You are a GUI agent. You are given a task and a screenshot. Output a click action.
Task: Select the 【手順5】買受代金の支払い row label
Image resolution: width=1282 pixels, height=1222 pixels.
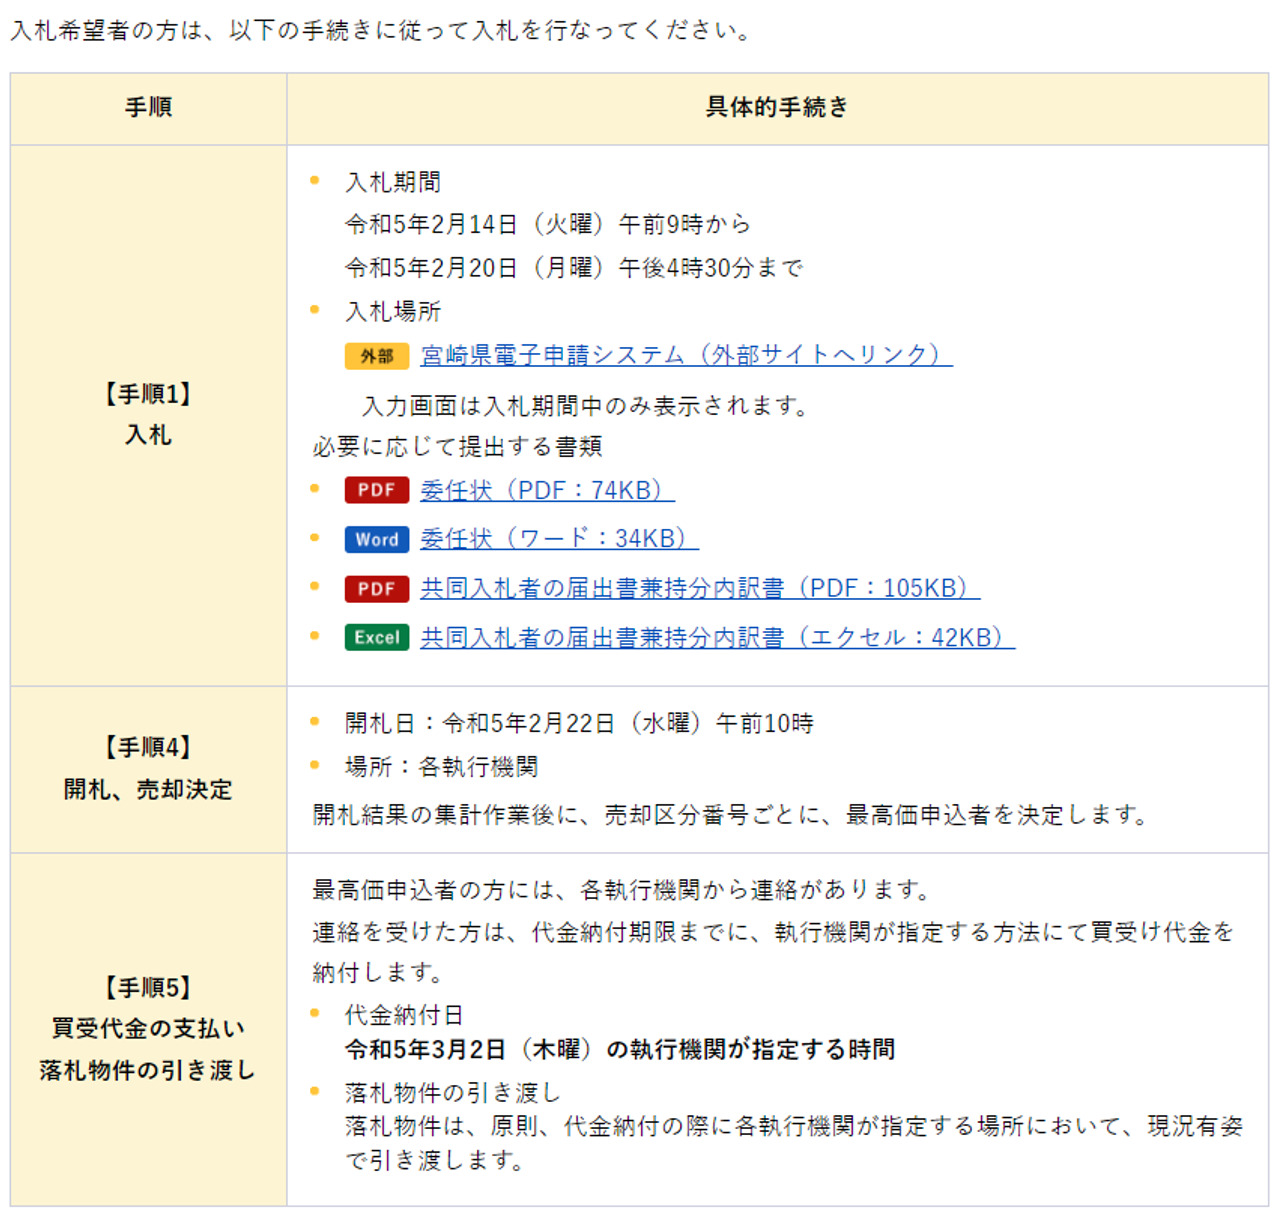(x=148, y=1029)
